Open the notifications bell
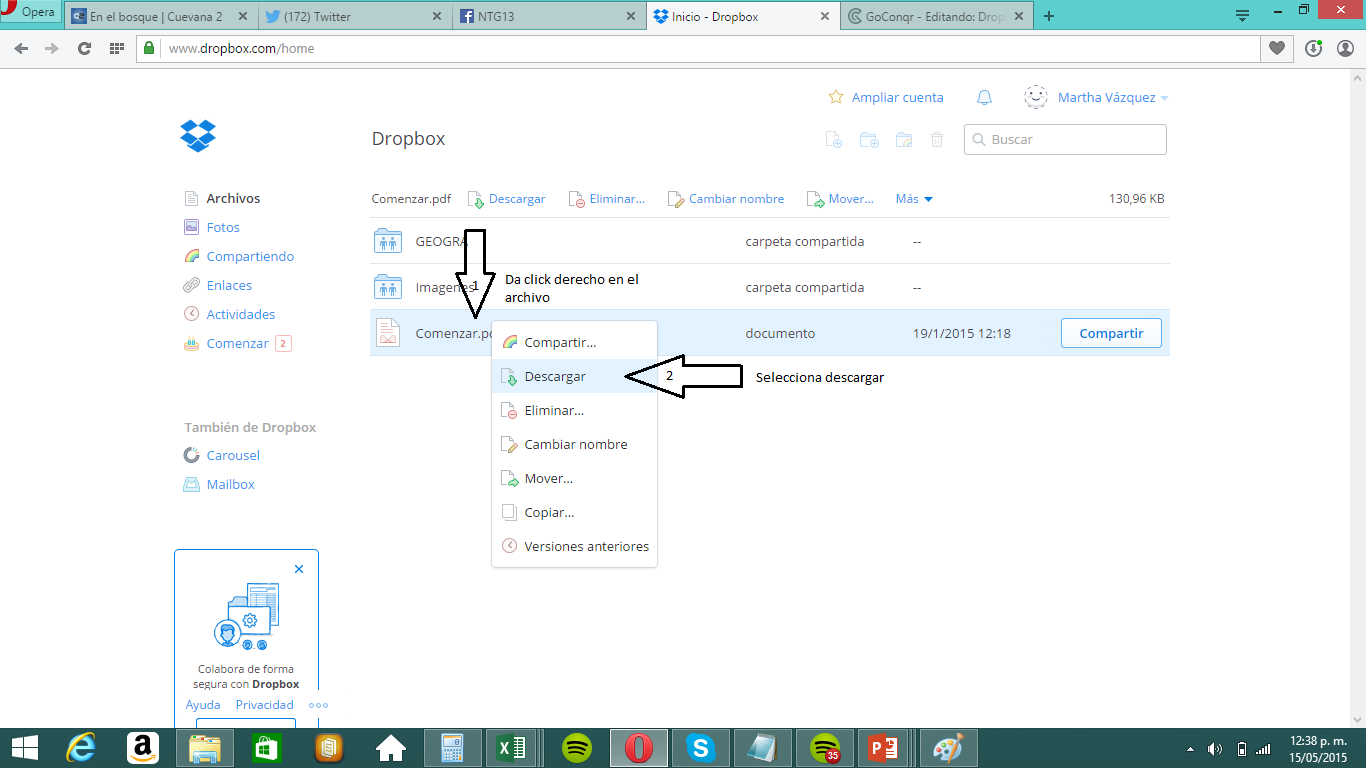Viewport: 1366px width, 768px height. (x=984, y=97)
